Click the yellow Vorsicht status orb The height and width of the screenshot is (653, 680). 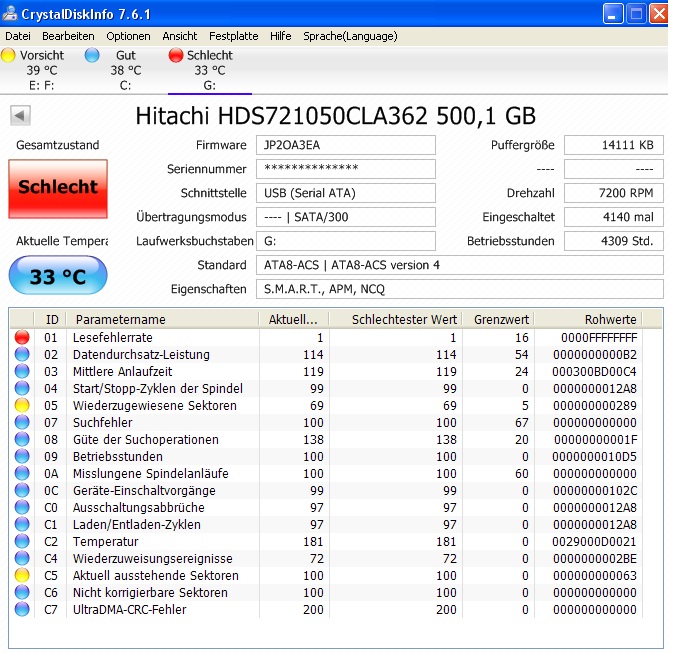click(8, 56)
